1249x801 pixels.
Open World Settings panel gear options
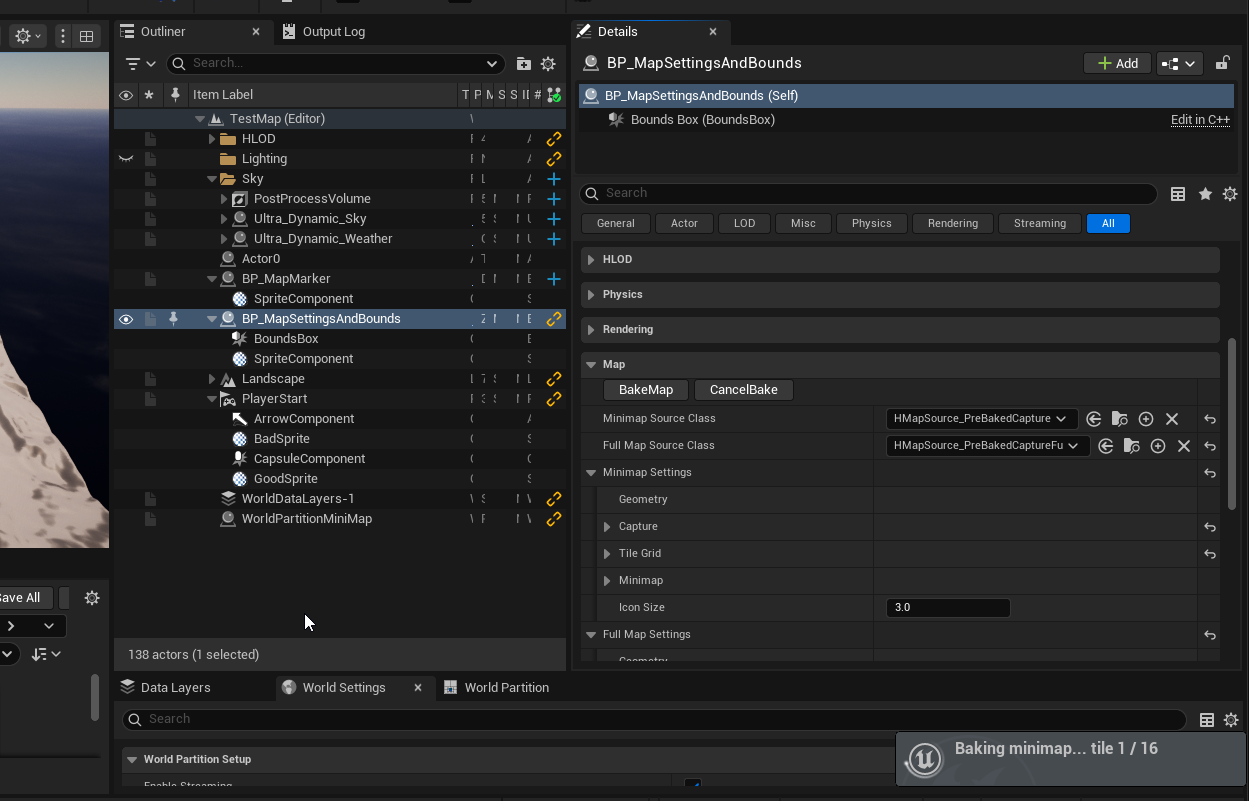(1231, 720)
